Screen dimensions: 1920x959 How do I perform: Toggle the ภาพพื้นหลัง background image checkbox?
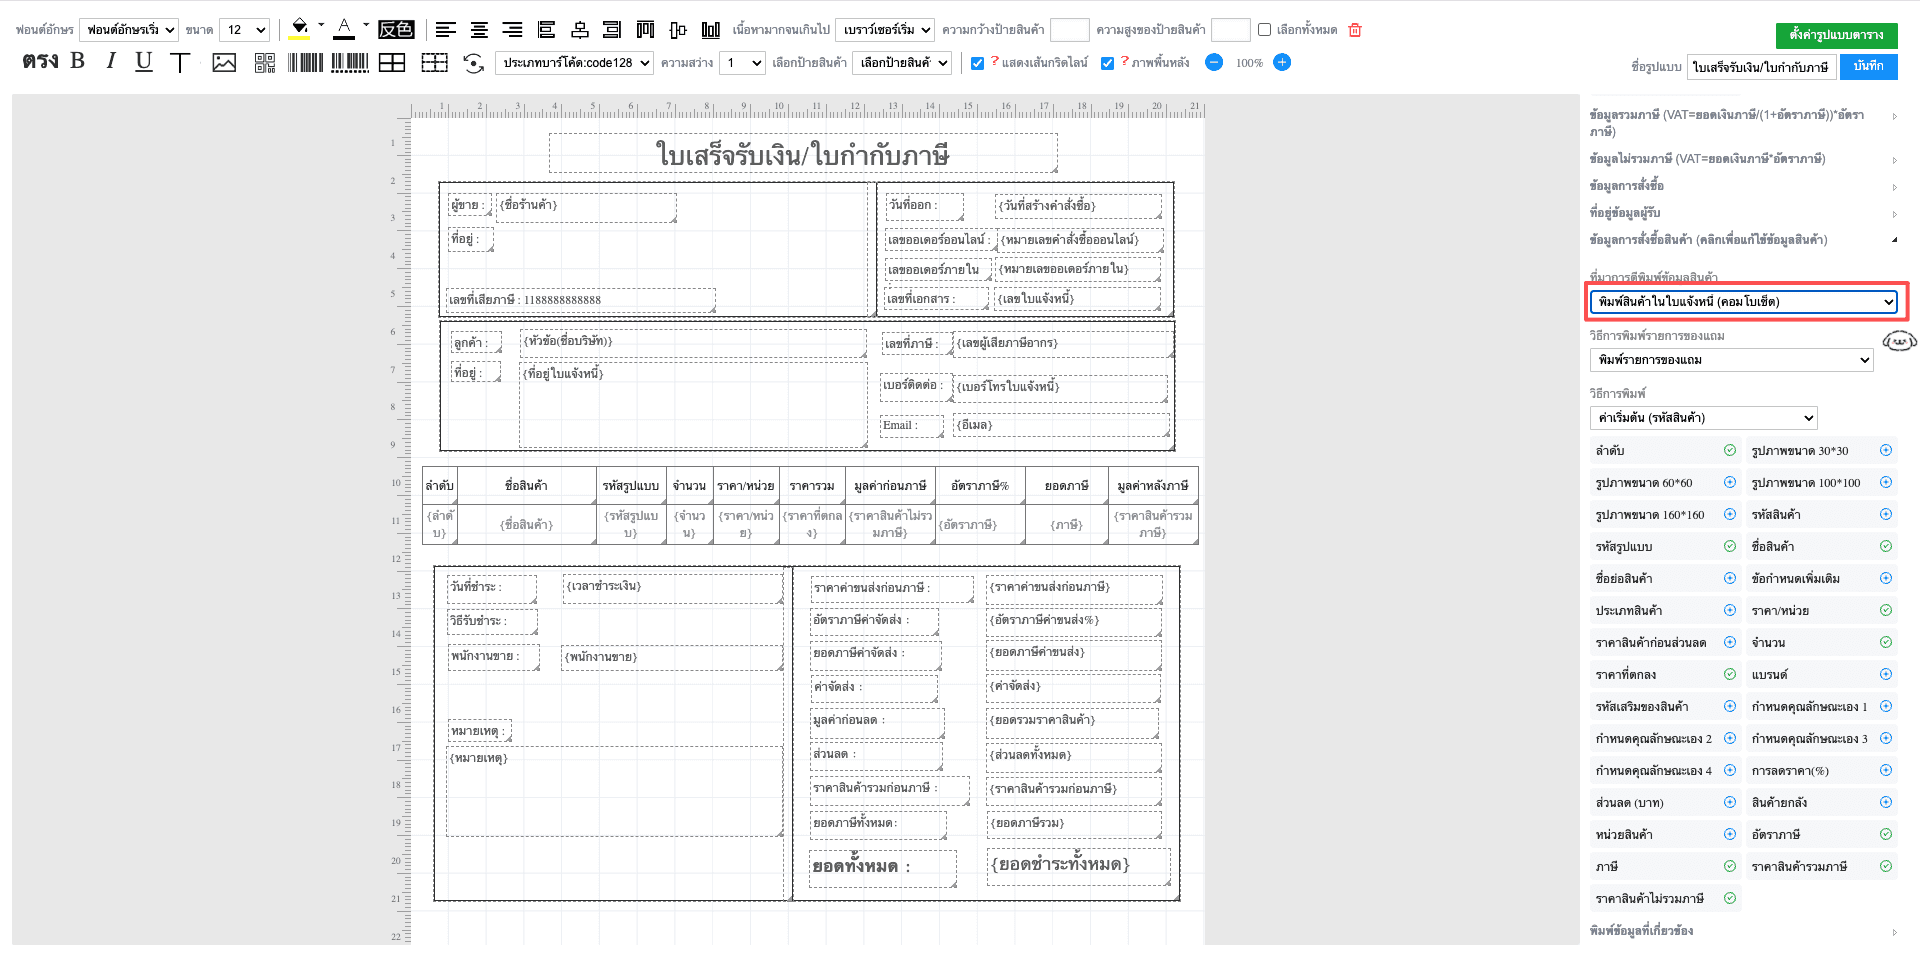pyautogui.click(x=1108, y=63)
